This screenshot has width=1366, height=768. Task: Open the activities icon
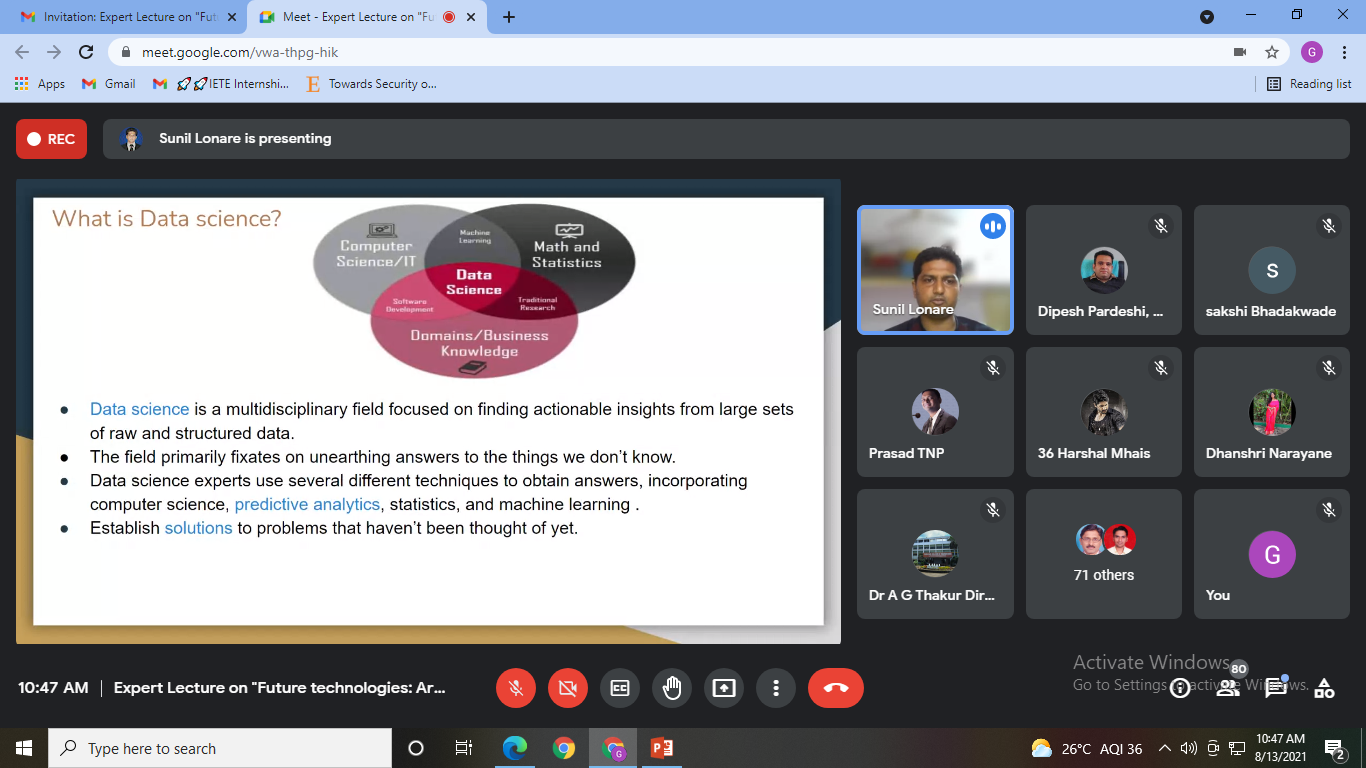coord(1324,688)
